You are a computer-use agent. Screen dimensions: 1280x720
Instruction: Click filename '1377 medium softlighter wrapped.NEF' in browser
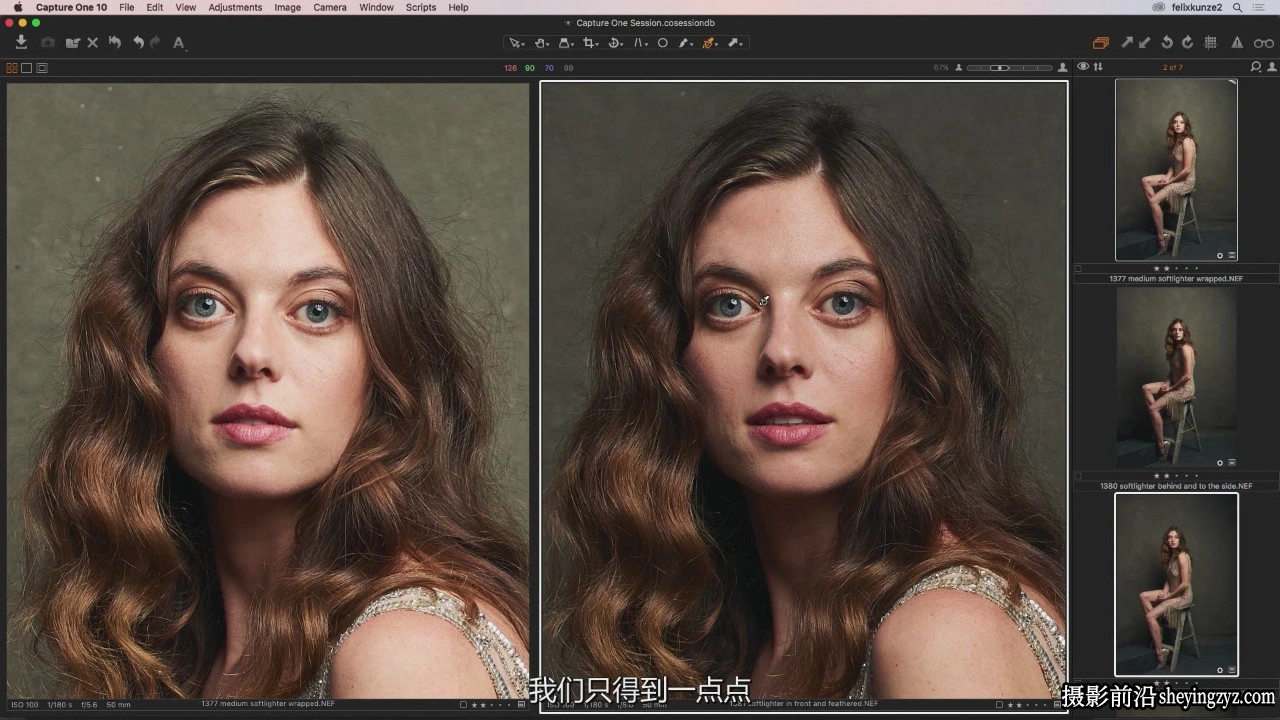(1176, 279)
